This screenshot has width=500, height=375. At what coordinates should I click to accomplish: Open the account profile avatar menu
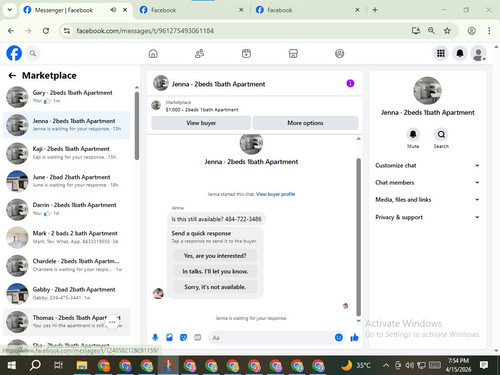coord(478,53)
